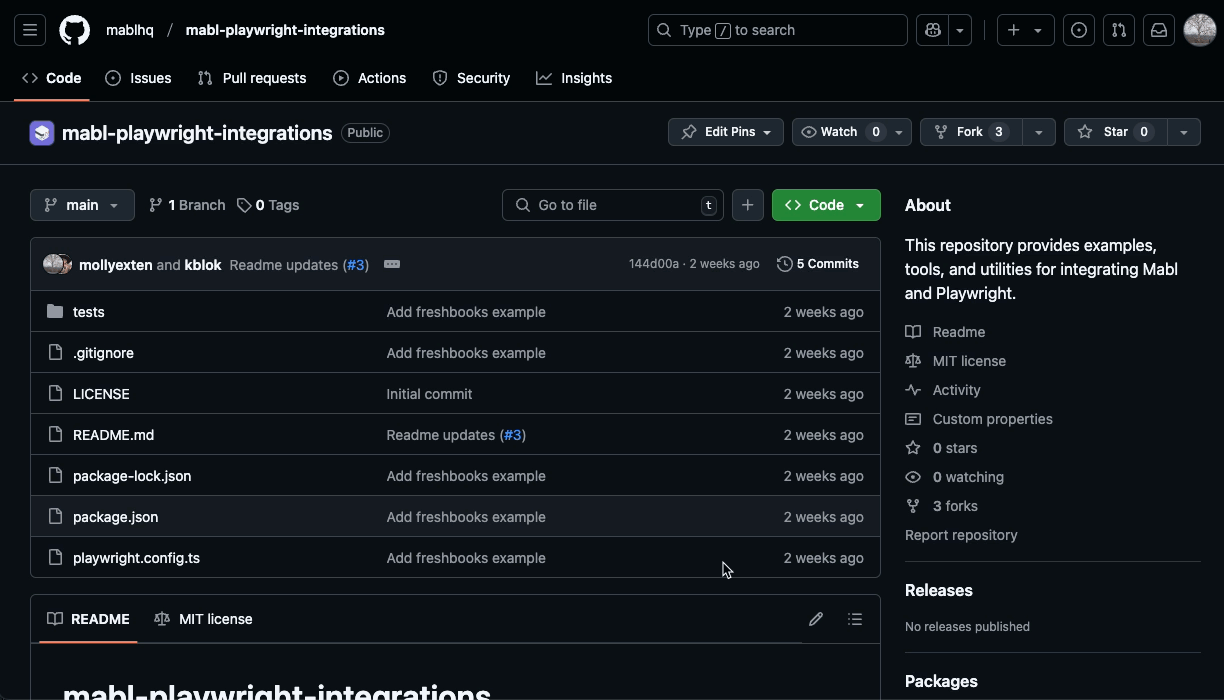The height and width of the screenshot is (700, 1224).
Task: Toggle Watch on the repository
Action: 839,132
